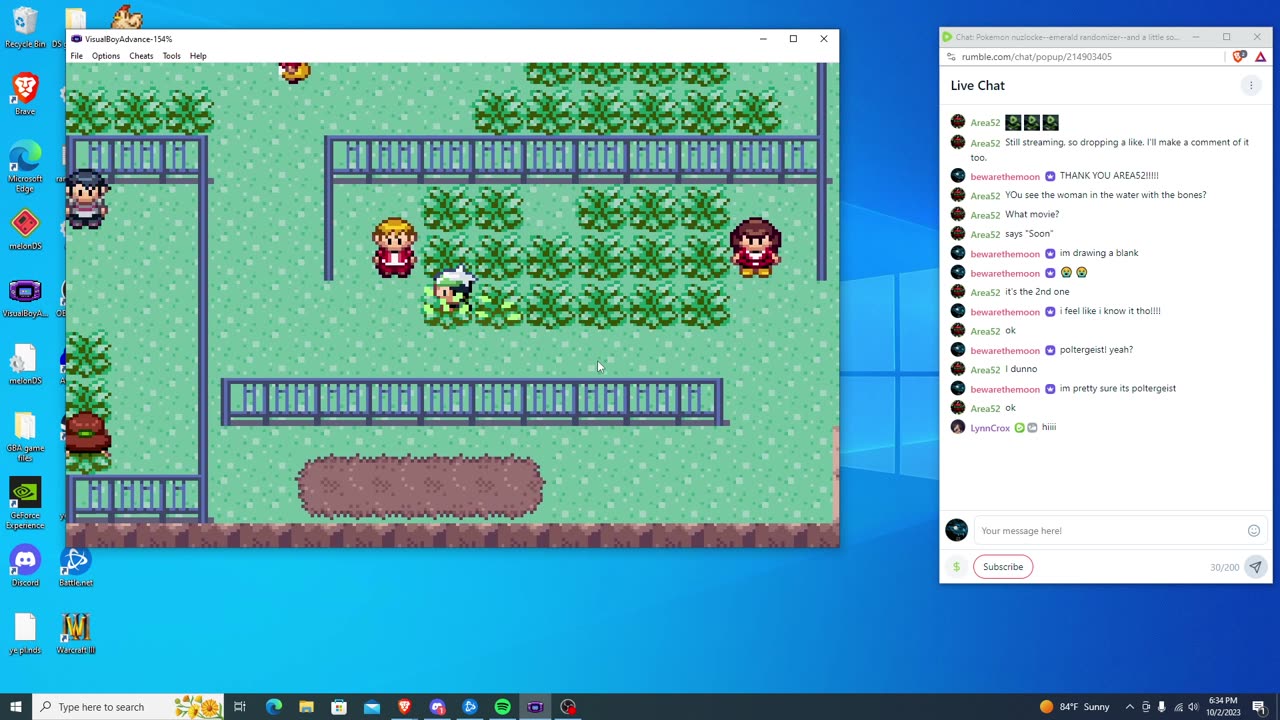Open the emoji picker in chat

pos(1254,531)
